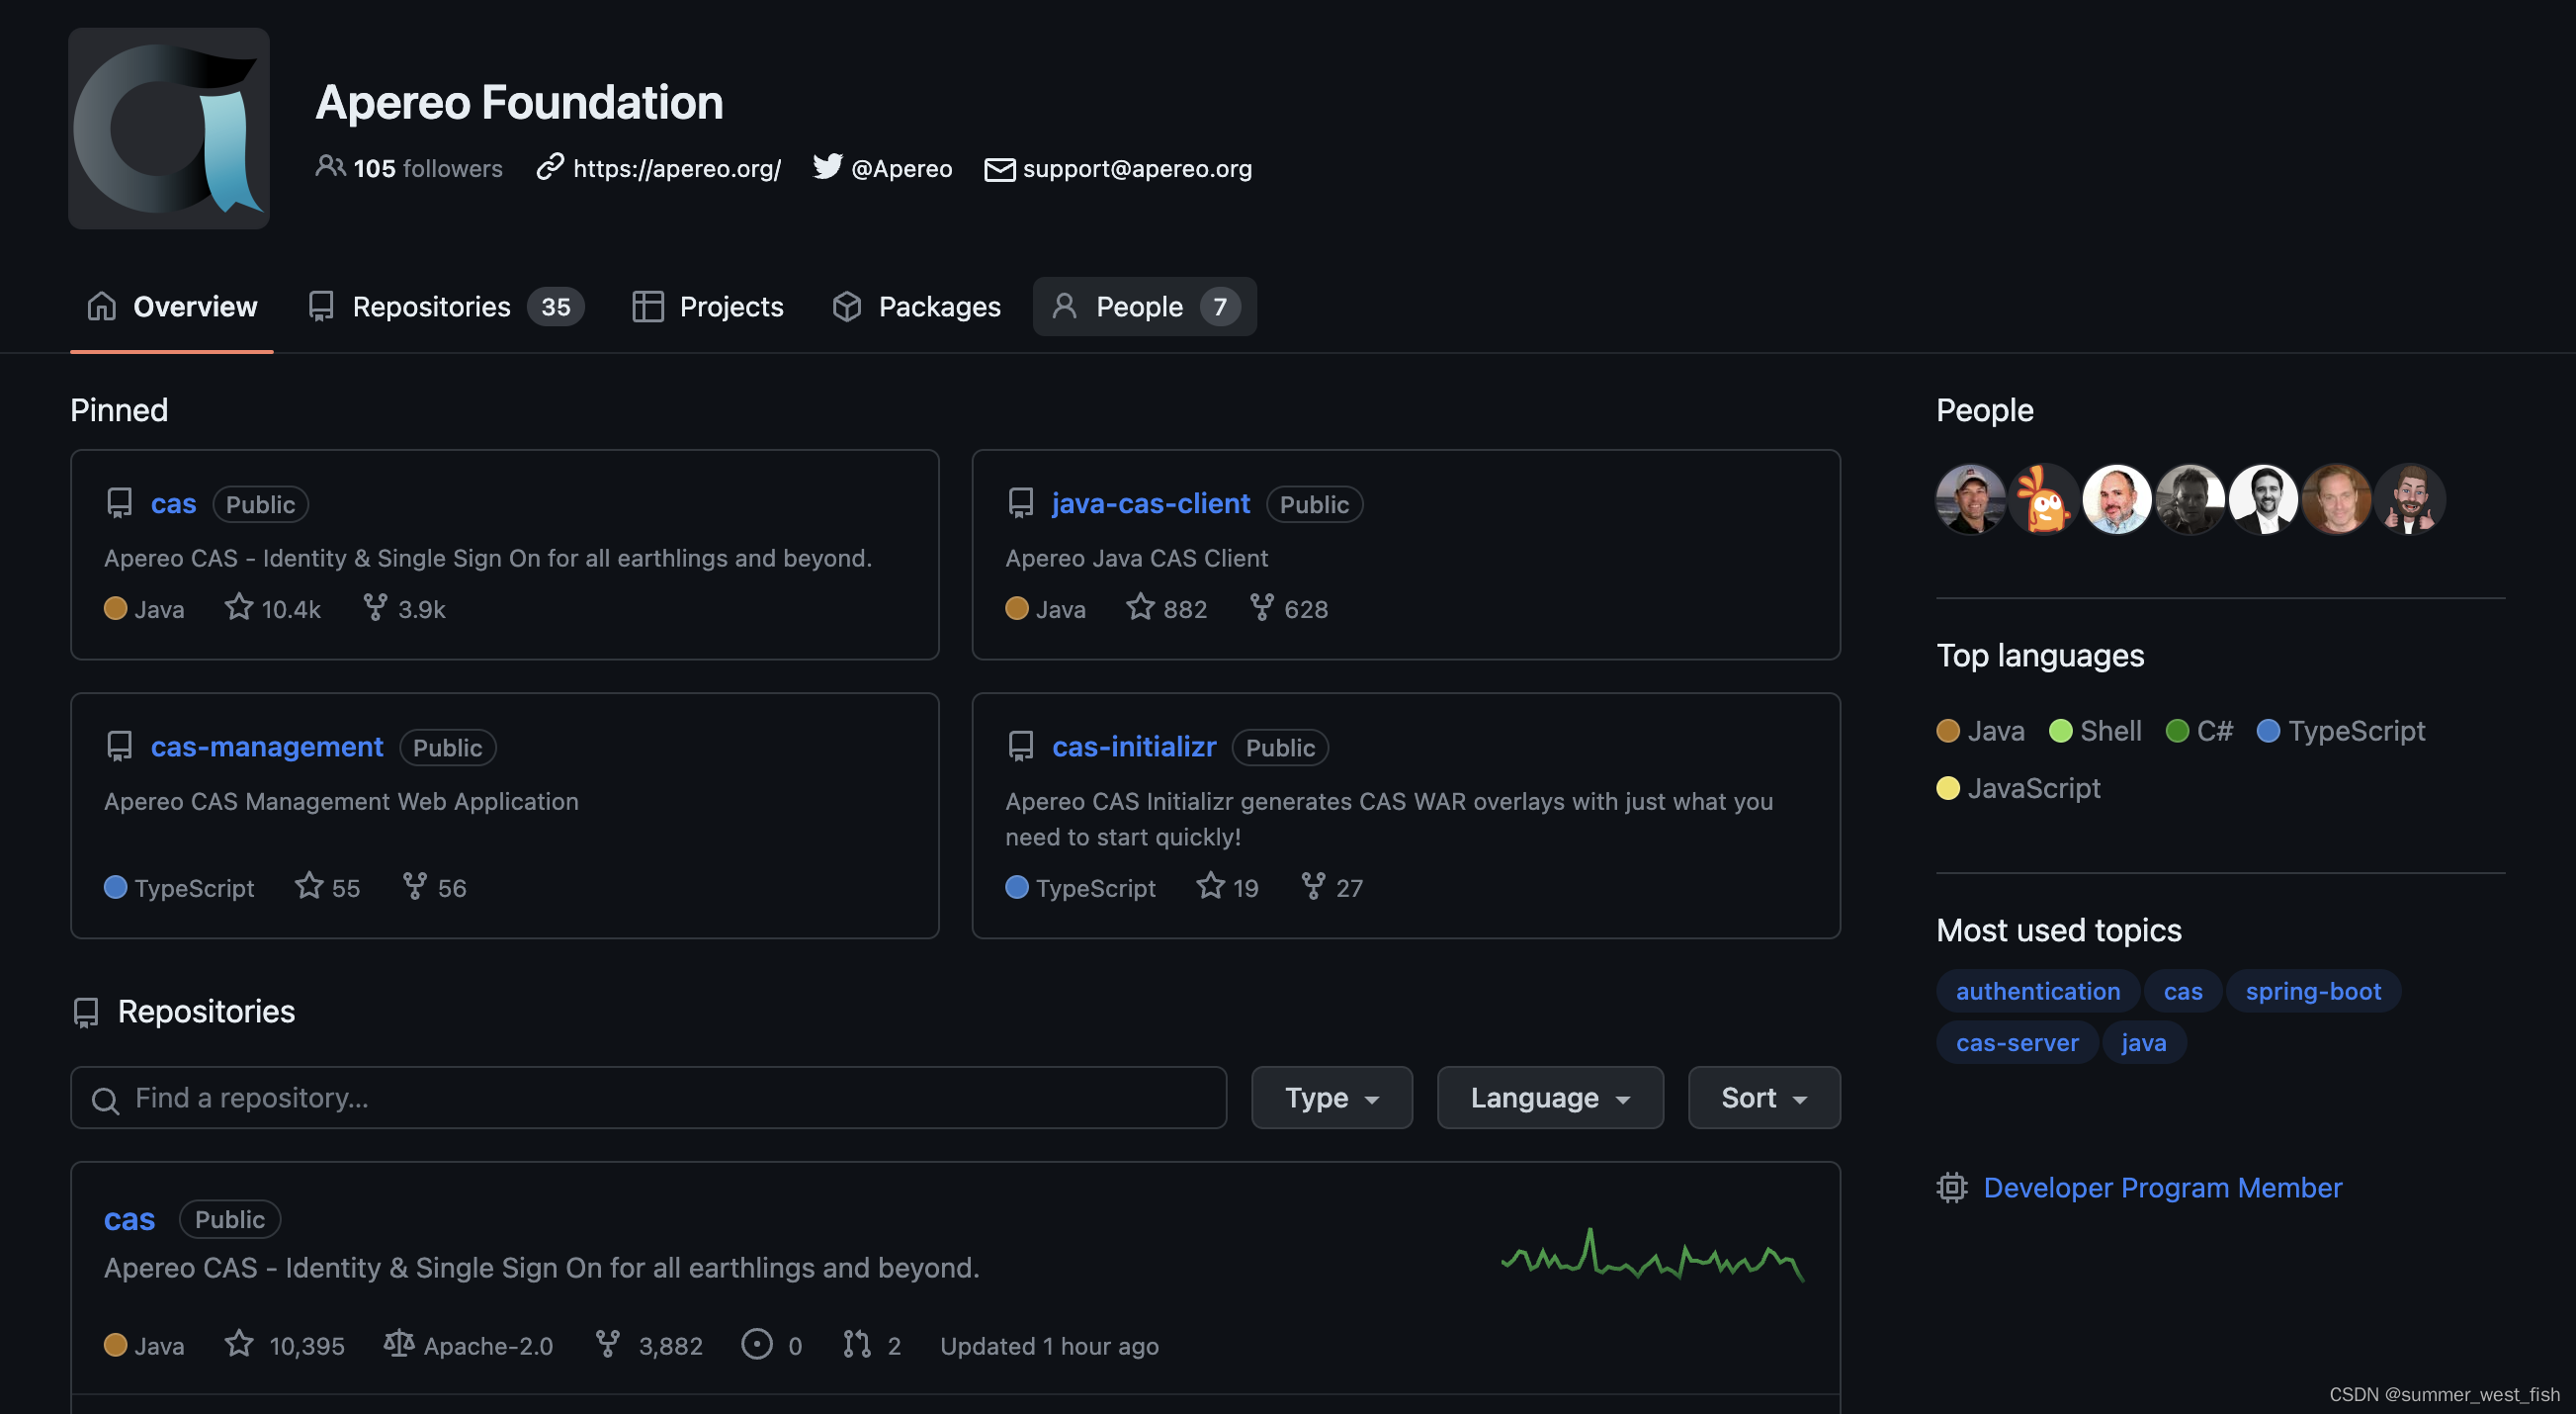Click the envelope icon beside support email

tap(999, 169)
